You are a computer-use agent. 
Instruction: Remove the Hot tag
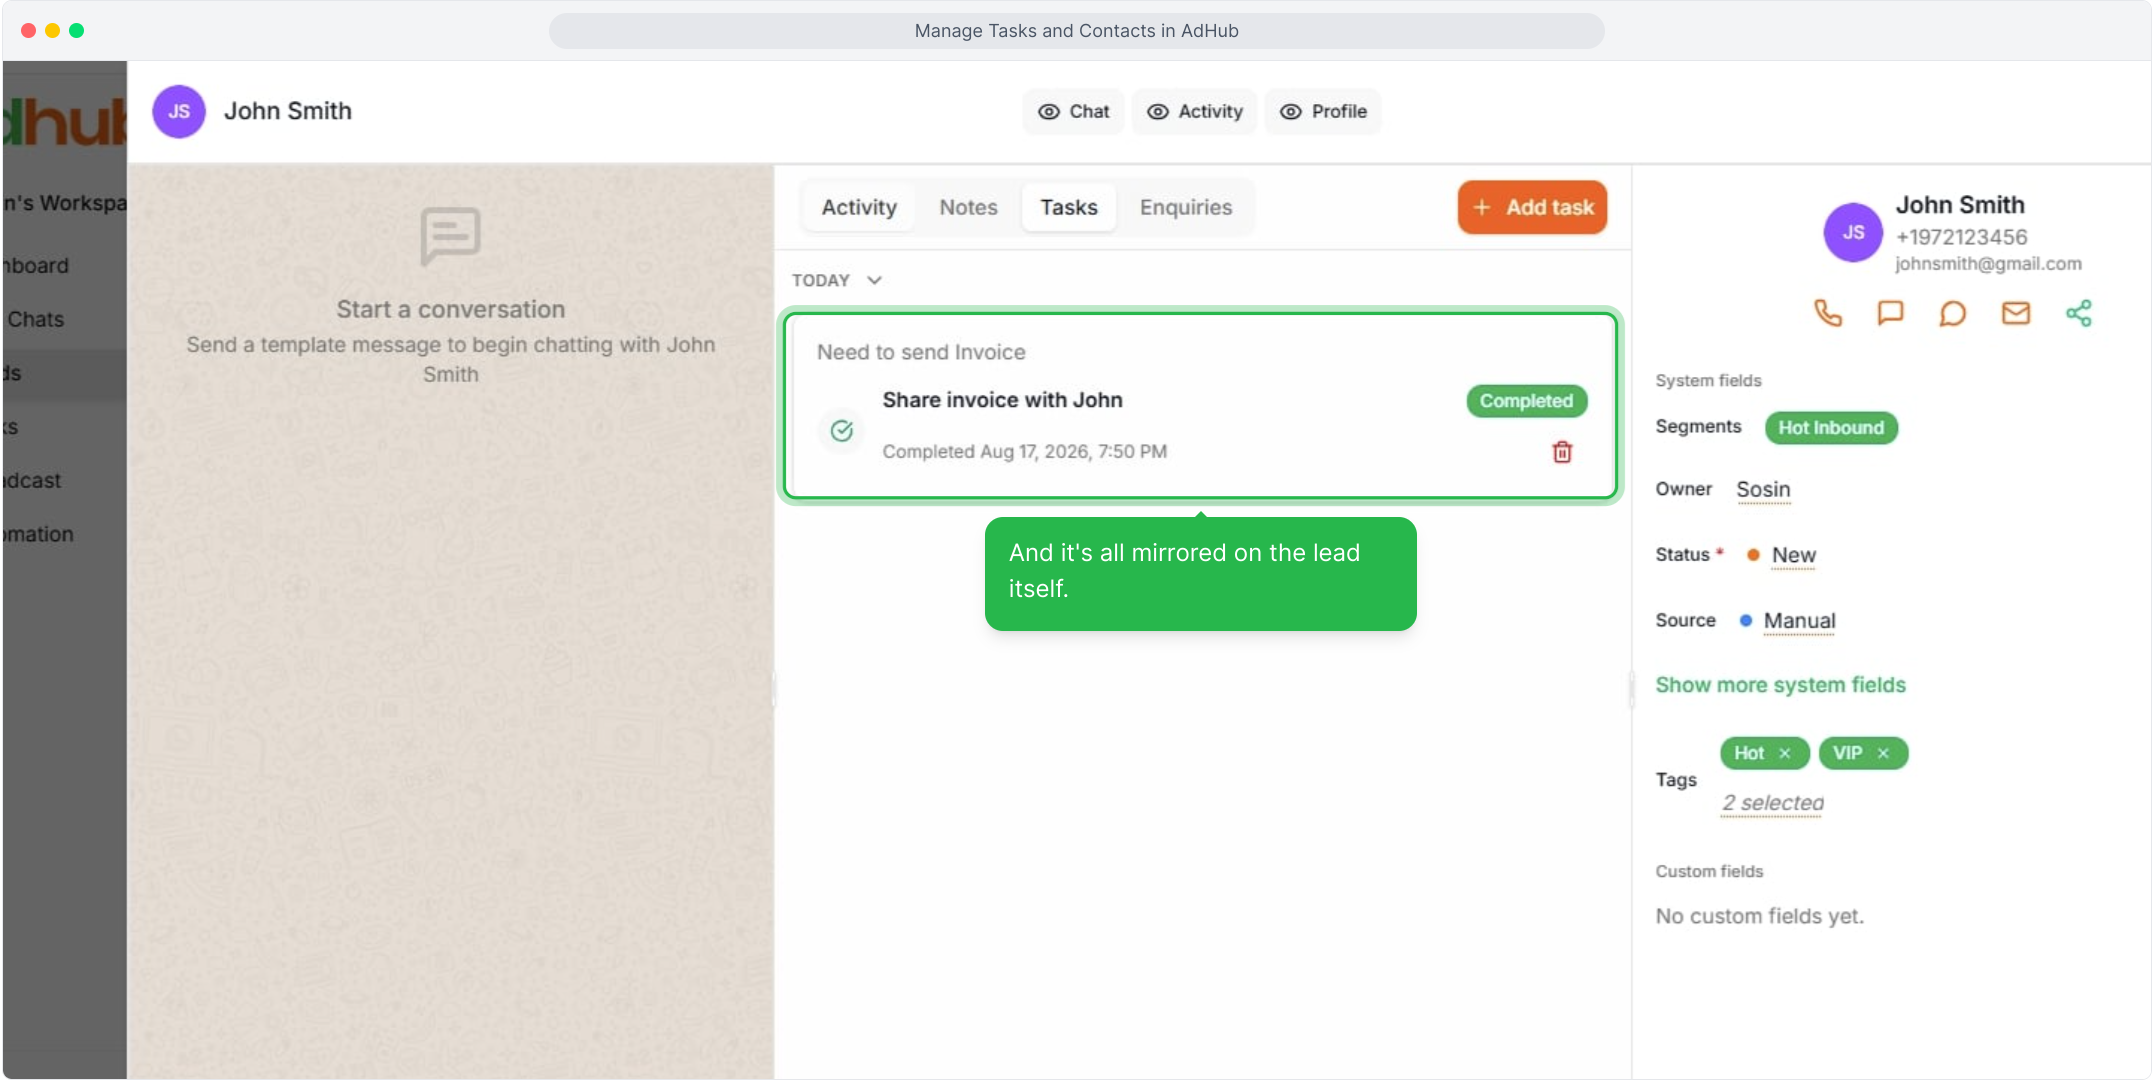tap(1785, 753)
